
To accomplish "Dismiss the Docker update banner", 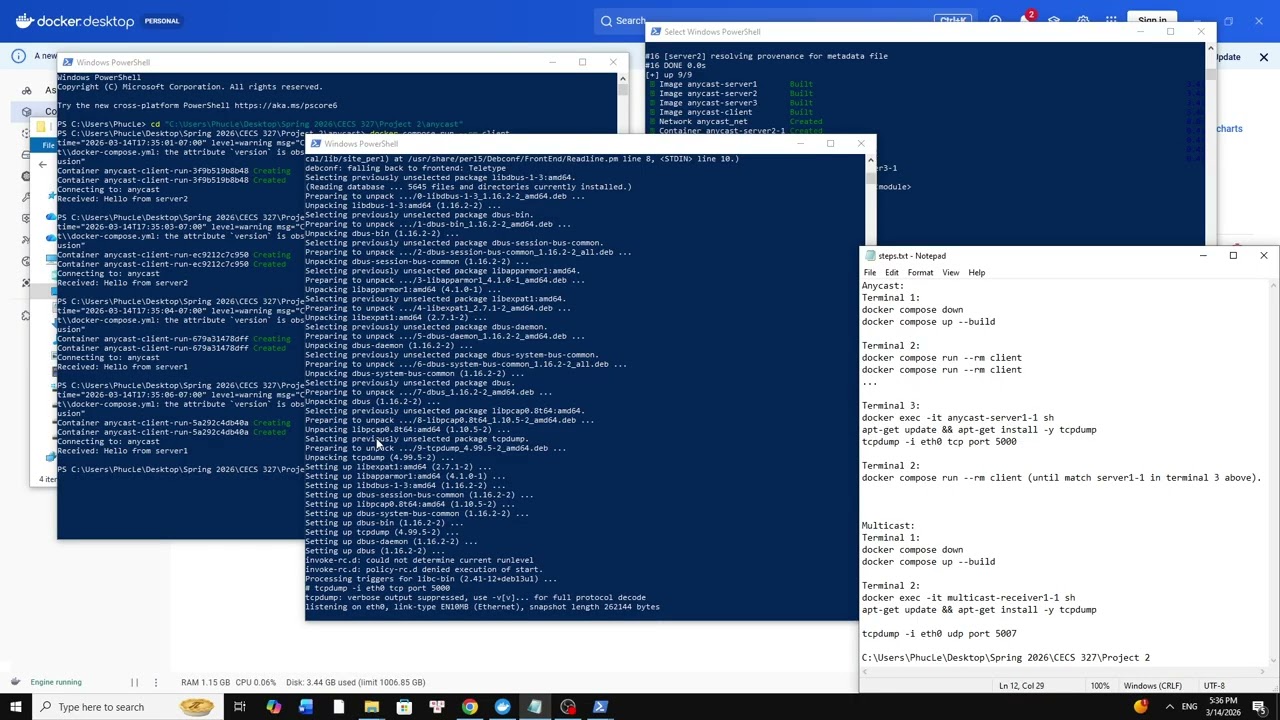I will click(x=1263, y=57).
